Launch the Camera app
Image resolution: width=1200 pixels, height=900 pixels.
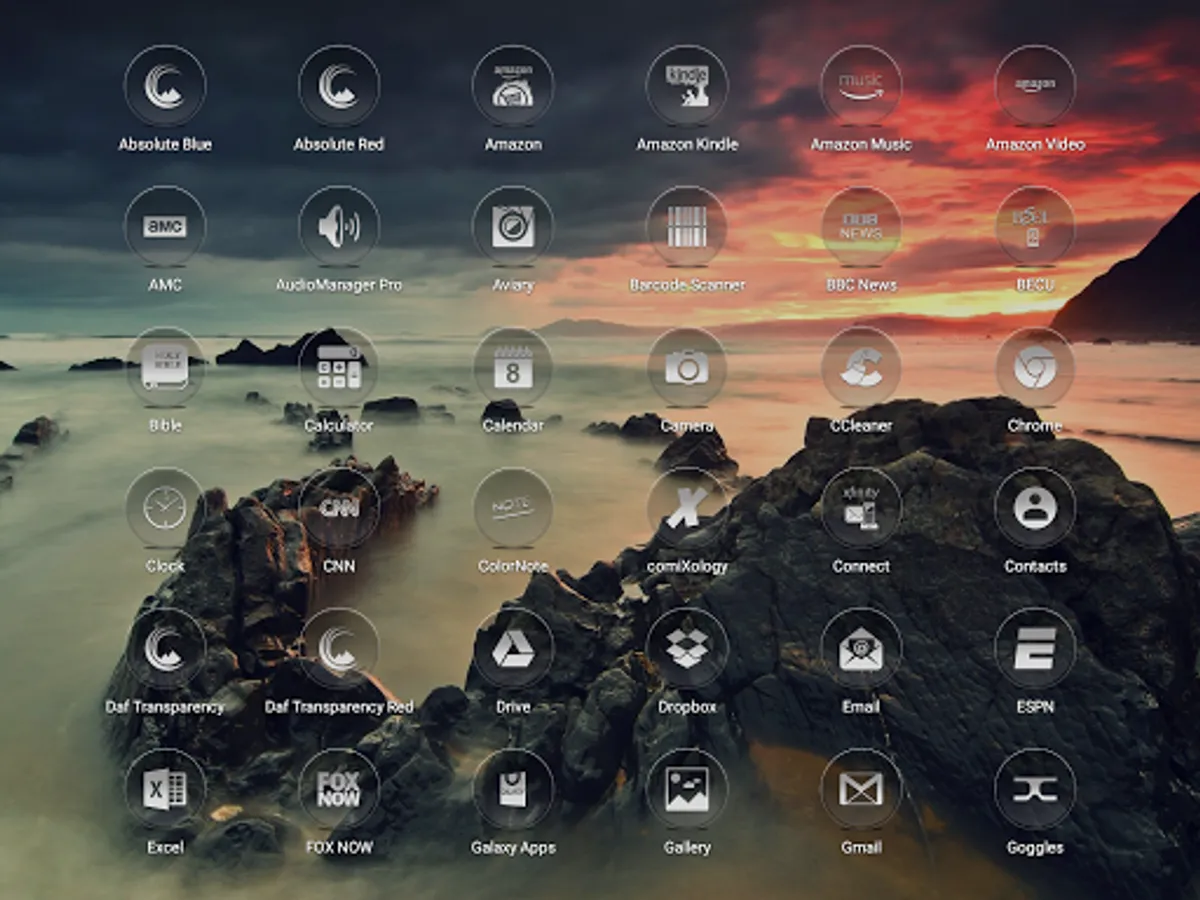click(x=687, y=368)
